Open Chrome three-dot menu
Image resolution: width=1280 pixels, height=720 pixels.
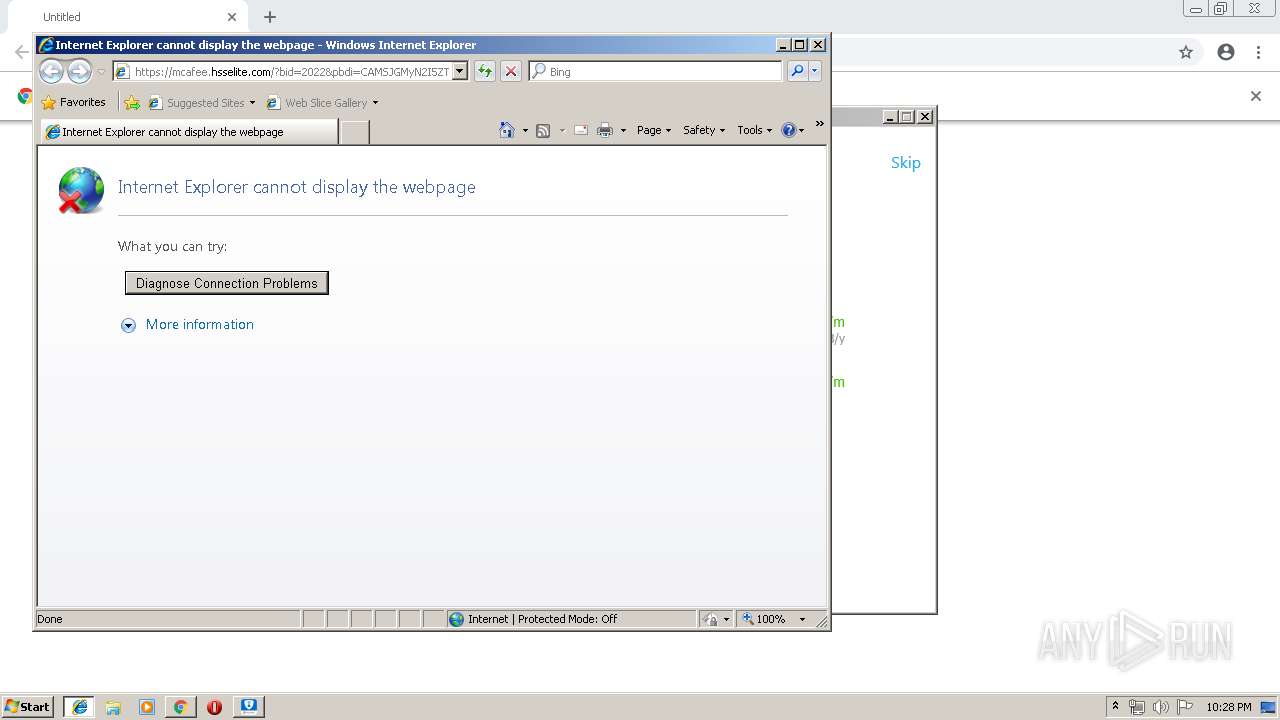coord(1259,52)
